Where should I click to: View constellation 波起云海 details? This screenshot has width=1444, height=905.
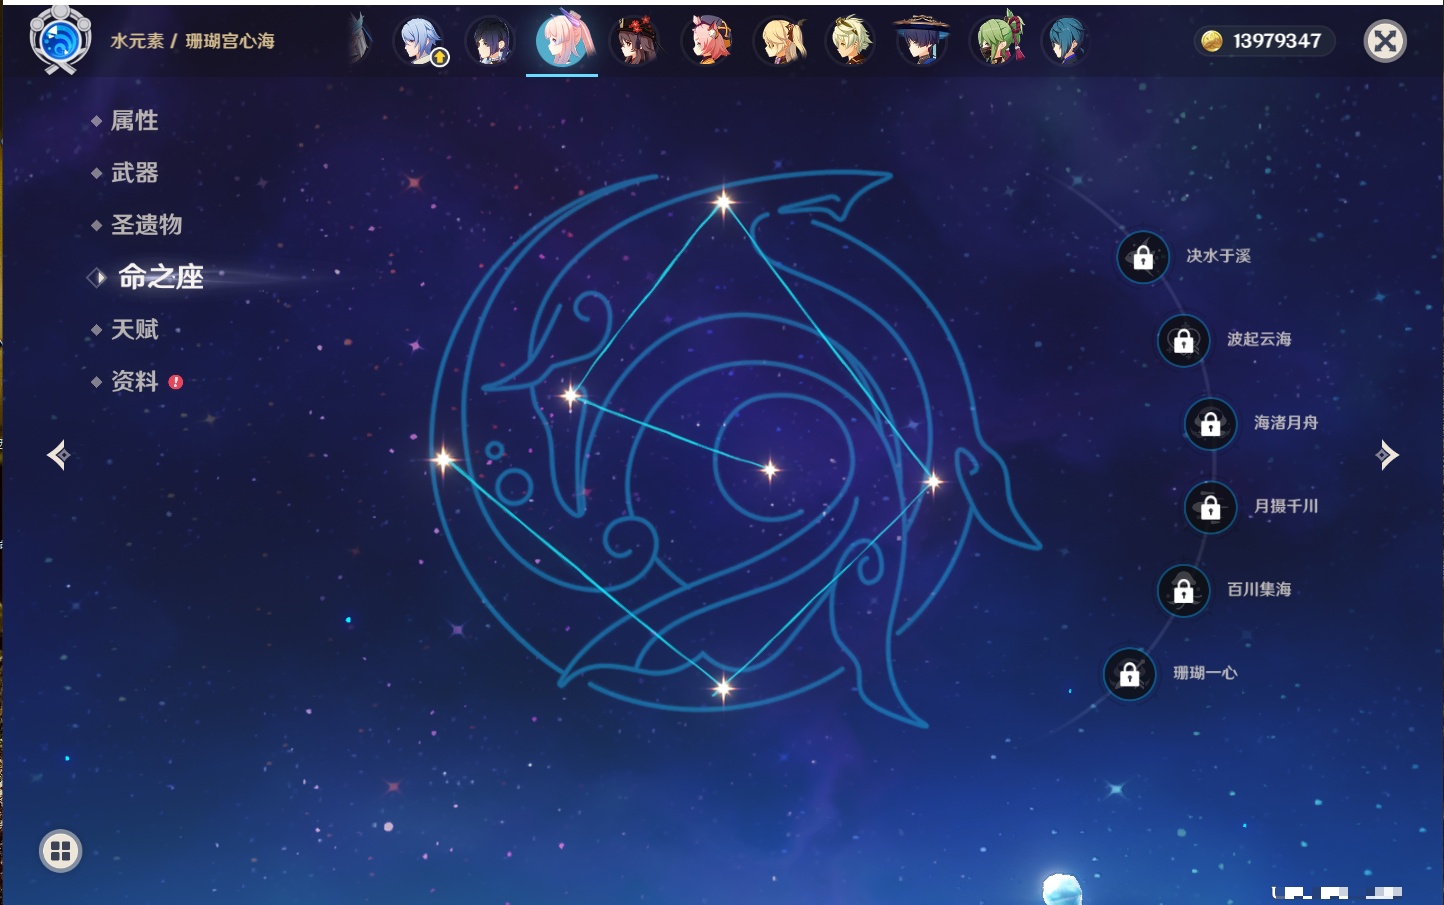coord(1259,339)
